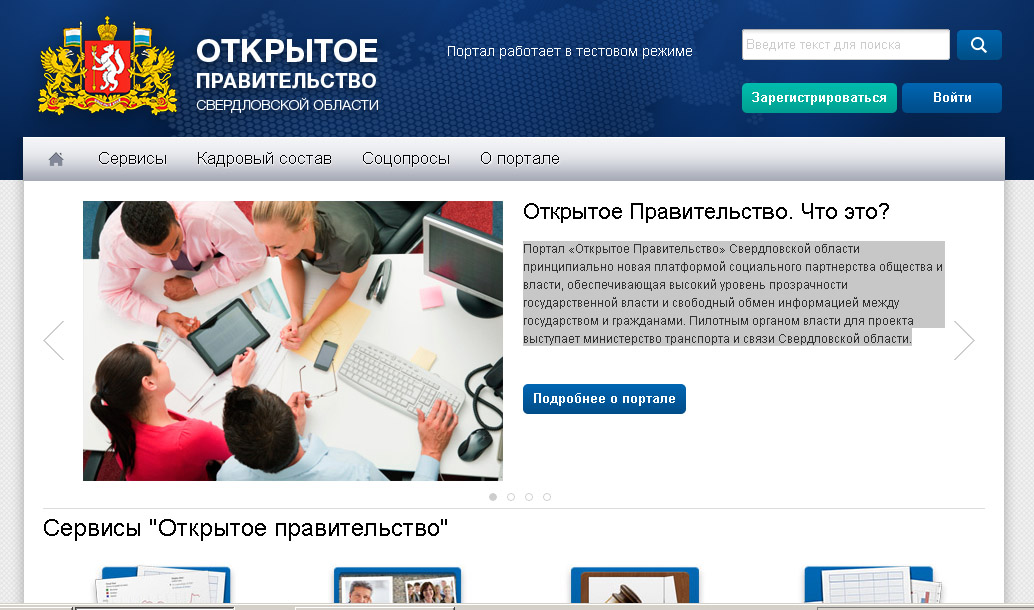Click the magnifier search button
This screenshot has height=610, width=1034.
pos(979,45)
